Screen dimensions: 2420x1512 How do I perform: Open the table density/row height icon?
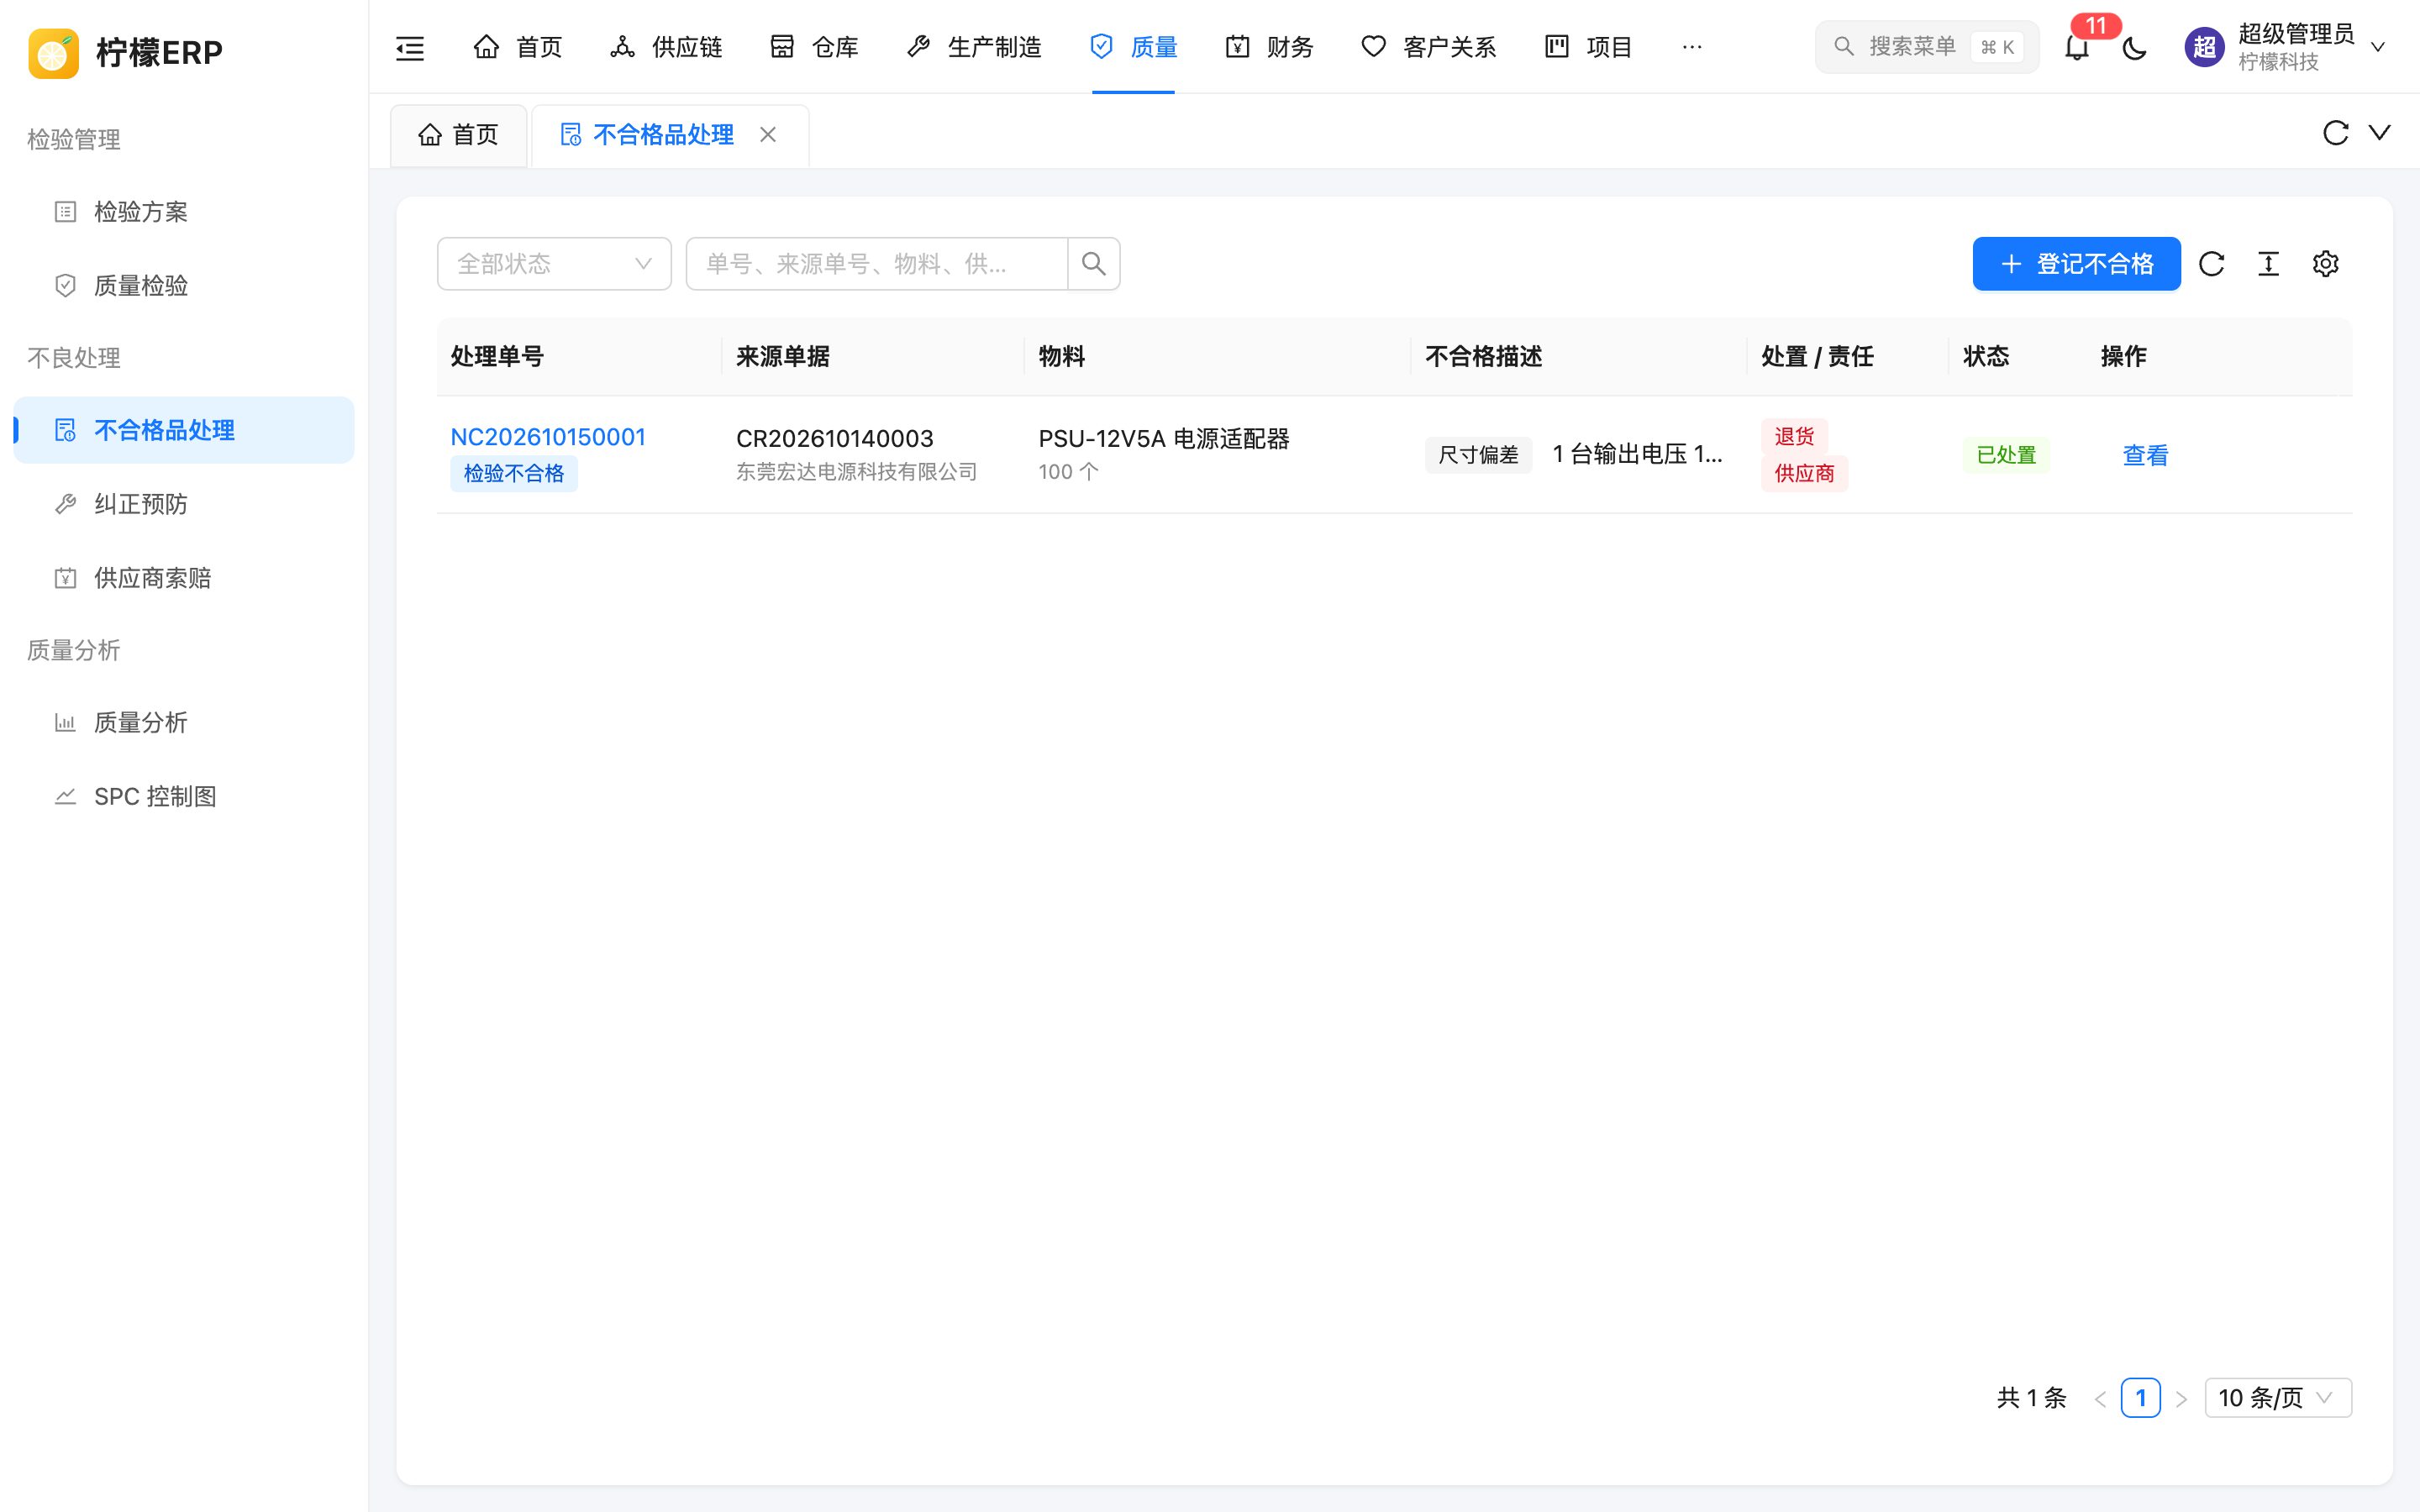click(x=2268, y=264)
